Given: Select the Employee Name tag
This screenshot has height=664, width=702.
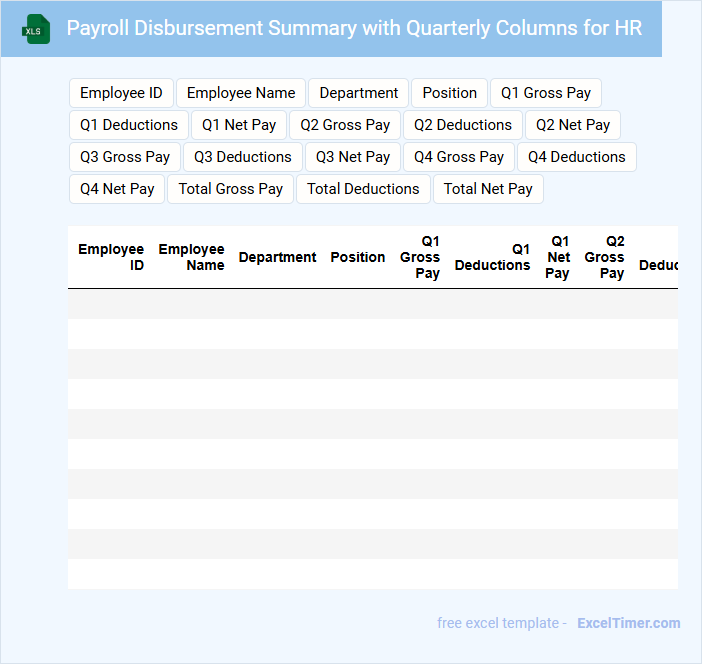Looking at the screenshot, I should [241, 93].
